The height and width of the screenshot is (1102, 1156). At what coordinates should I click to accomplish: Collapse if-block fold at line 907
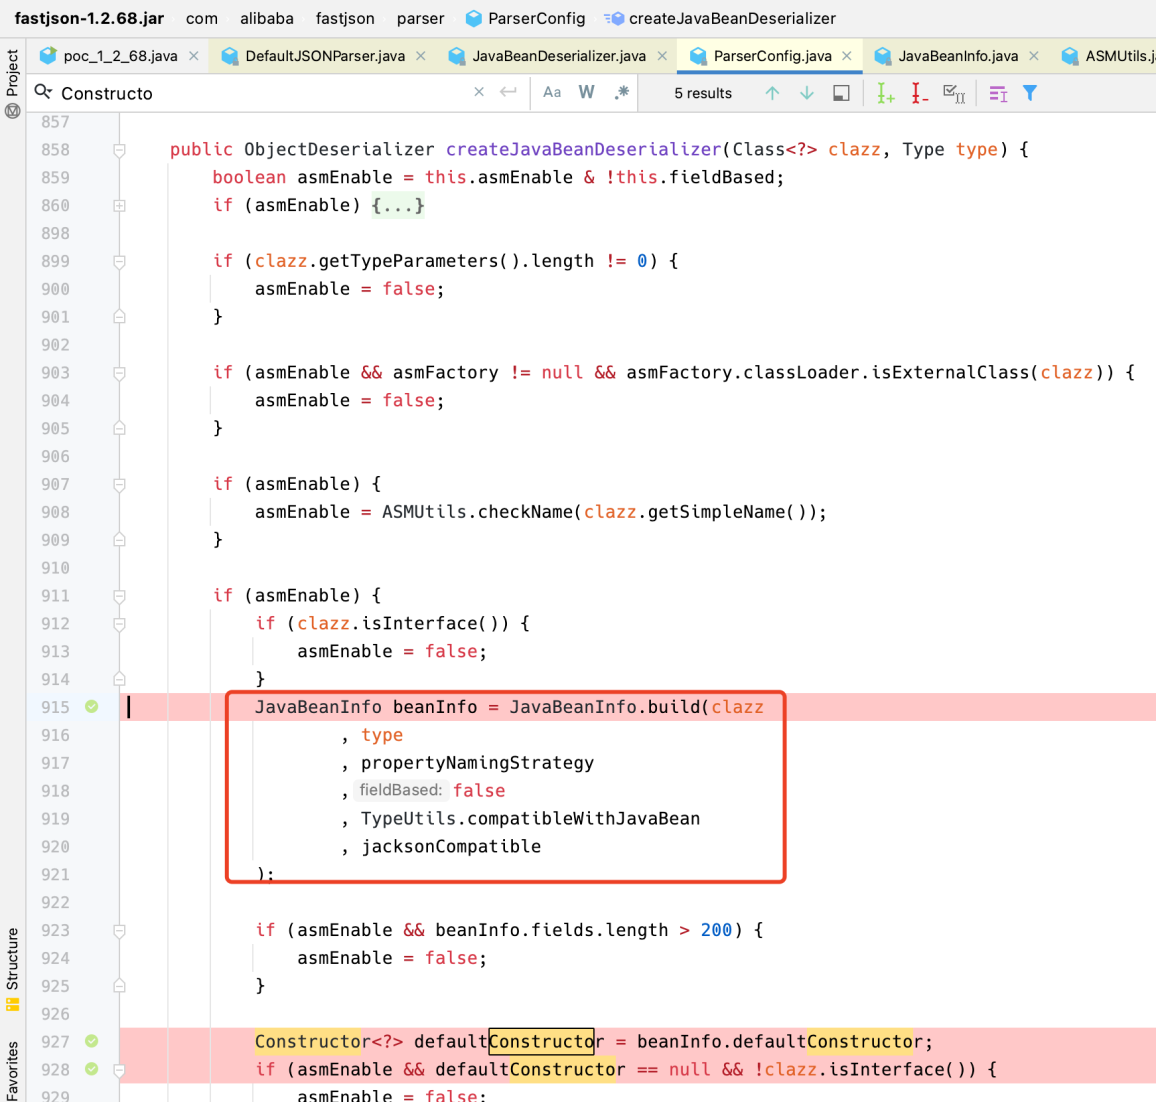(x=119, y=484)
